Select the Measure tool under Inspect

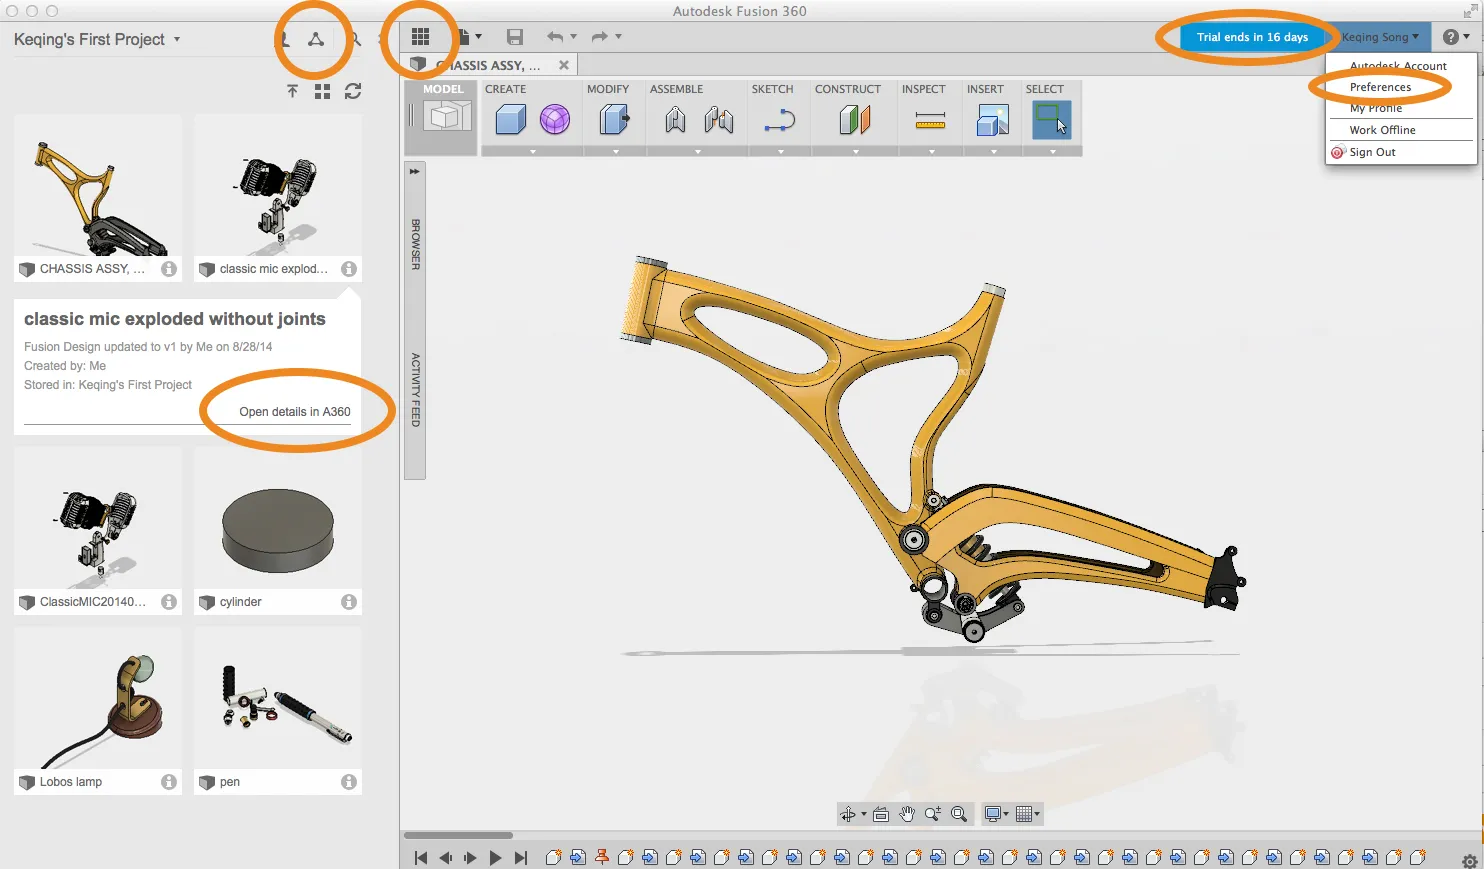coord(929,119)
